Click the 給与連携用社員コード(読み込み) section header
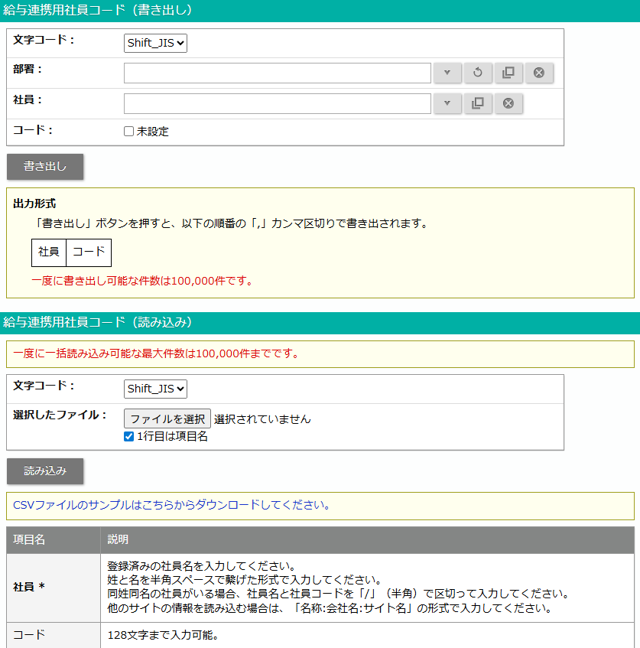The height and width of the screenshot is (648, 640). pyautogui.click(x=98, y=323)
